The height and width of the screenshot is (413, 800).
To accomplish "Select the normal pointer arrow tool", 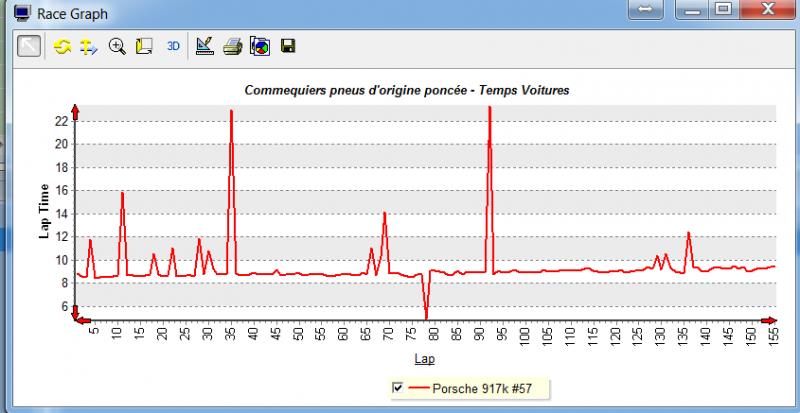I will pos(29,46).
